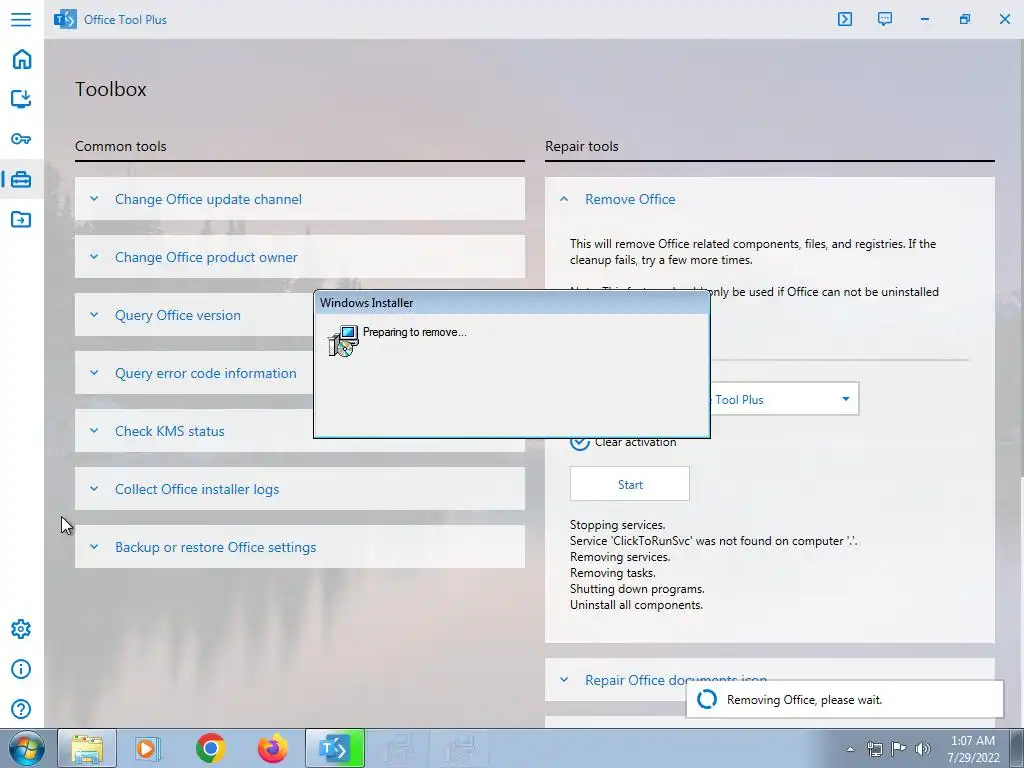Click the taskbar clock showing 1:07 AM
The image size is (1024, 768).
pos(973,749)
